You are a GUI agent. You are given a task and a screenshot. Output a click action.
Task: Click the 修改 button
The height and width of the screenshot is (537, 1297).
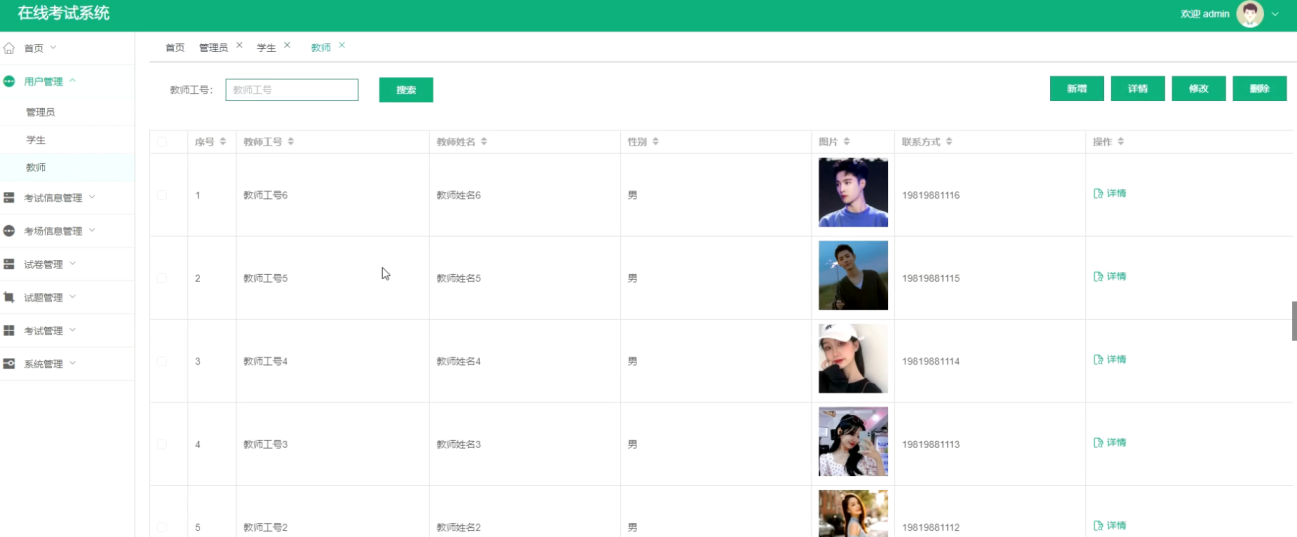(1199, 89)
